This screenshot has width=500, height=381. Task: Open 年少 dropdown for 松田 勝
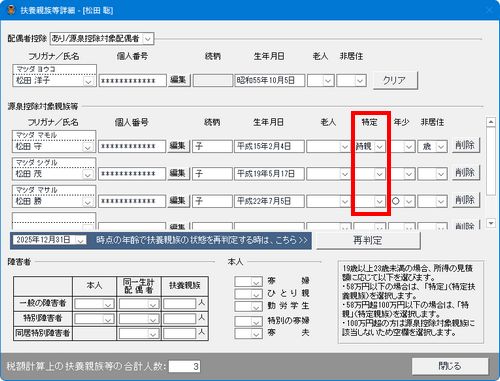tap(409, 201)
